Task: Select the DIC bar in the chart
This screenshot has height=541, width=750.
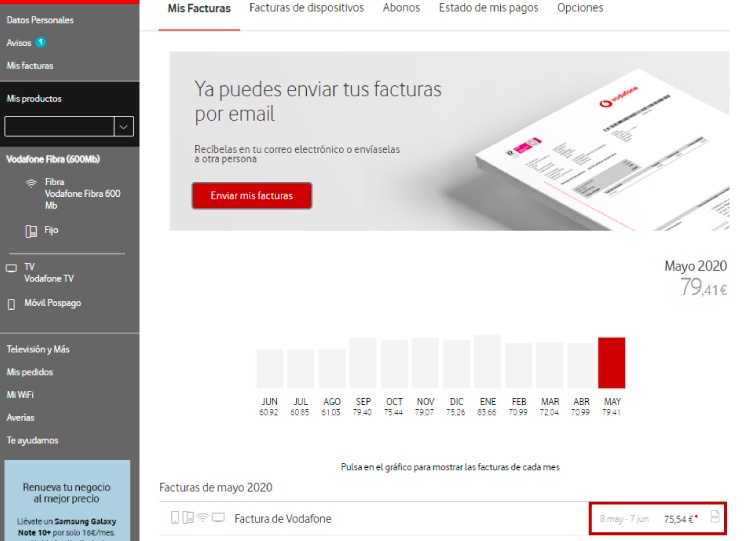Action: 456,364
